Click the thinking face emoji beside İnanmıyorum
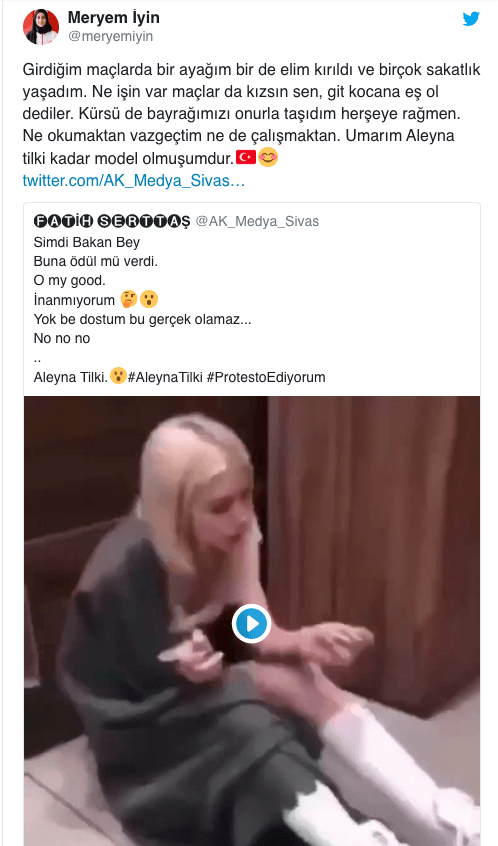Image resolution: width=498 pixels, height=846 pixels. tap(128, 299)
